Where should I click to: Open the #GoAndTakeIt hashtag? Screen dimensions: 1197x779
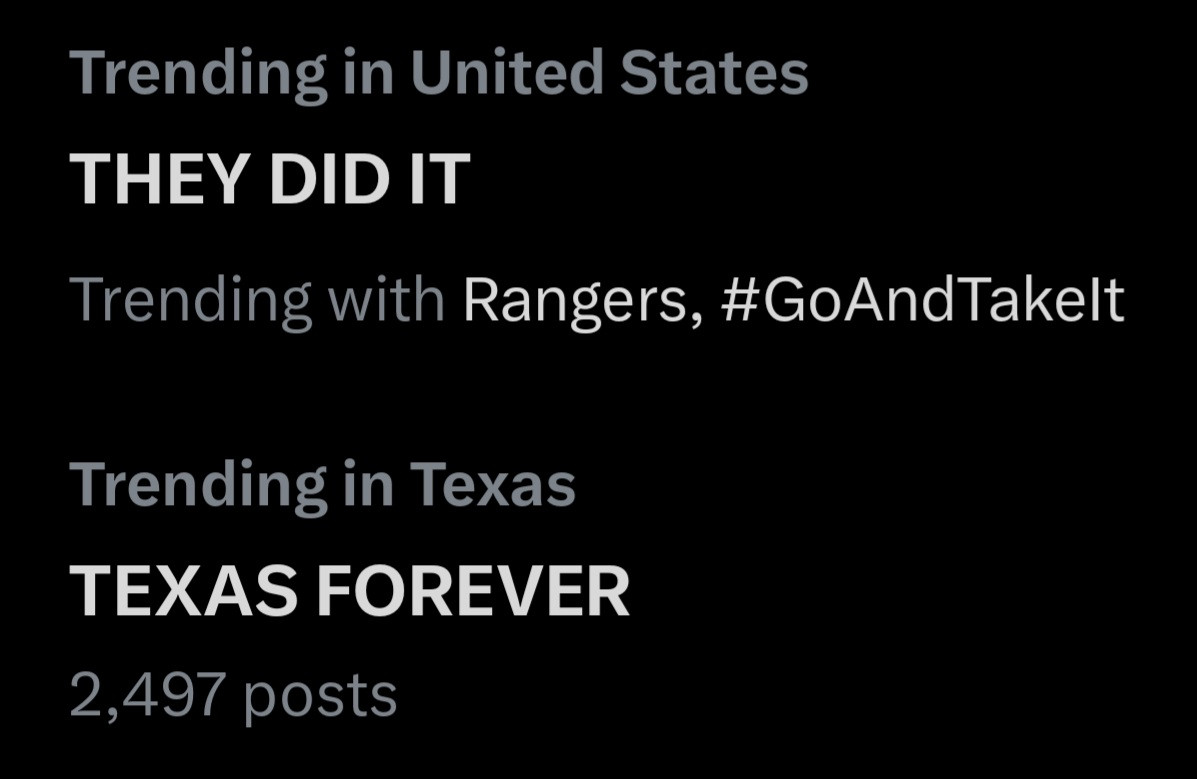click(921, 299)
